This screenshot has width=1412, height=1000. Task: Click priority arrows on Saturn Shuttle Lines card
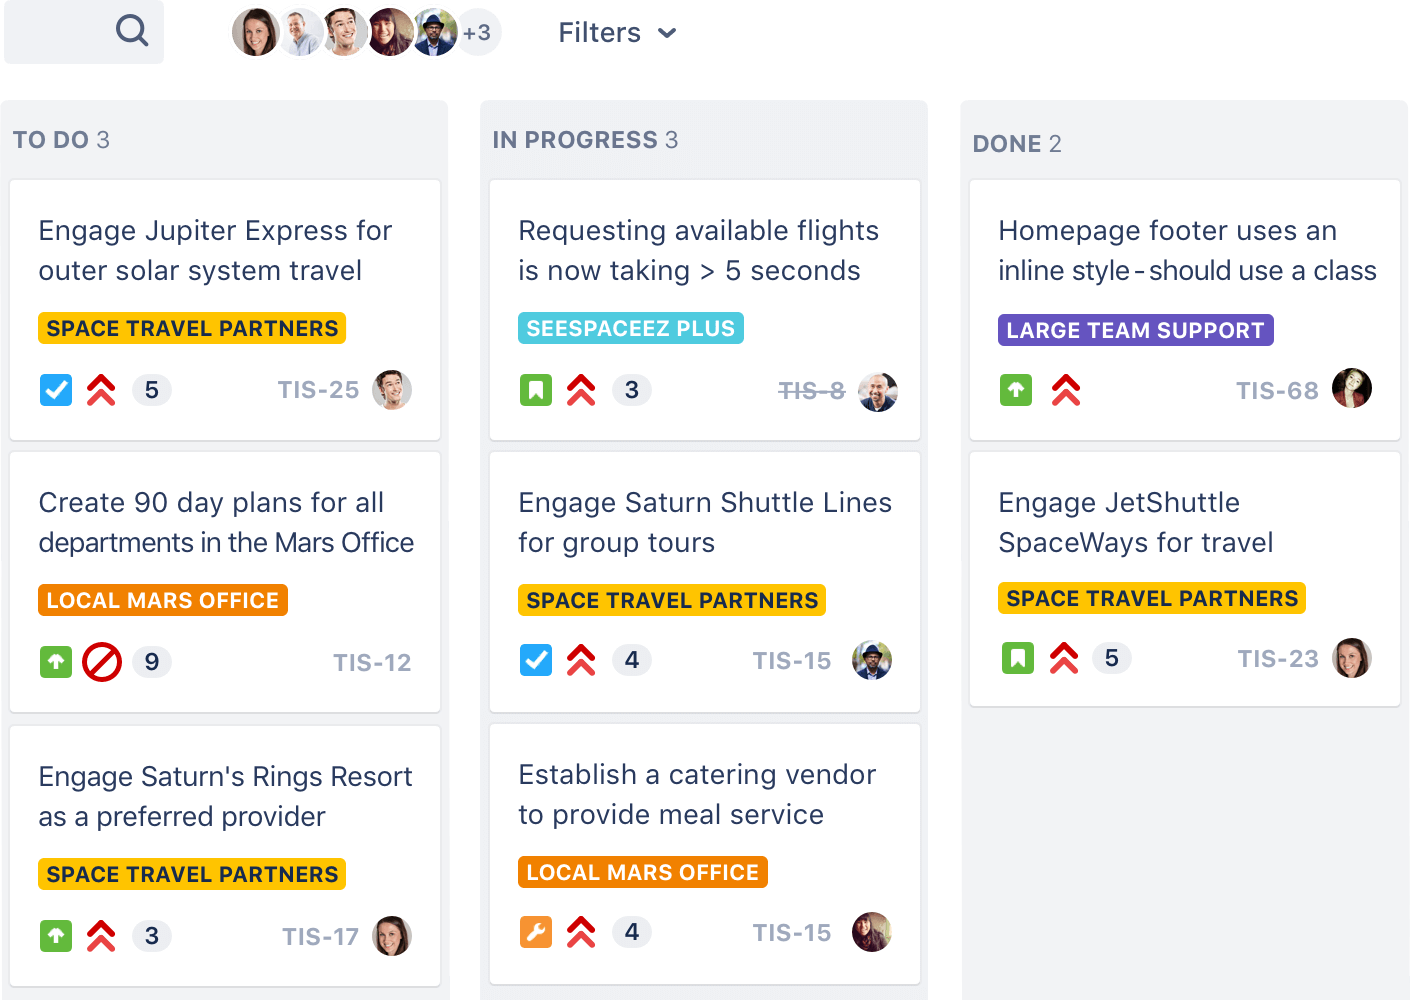tap(581, 660)
